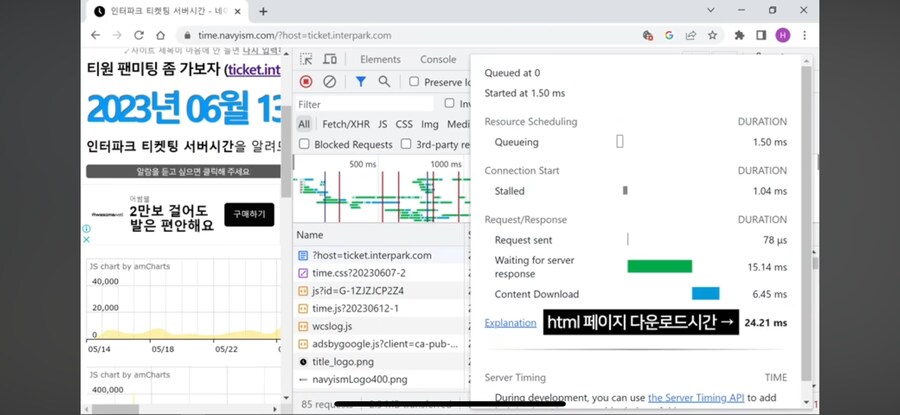This screenshot has height=415, width=900.
Task: Click the share page icon
Action: (x=690, y=35)
